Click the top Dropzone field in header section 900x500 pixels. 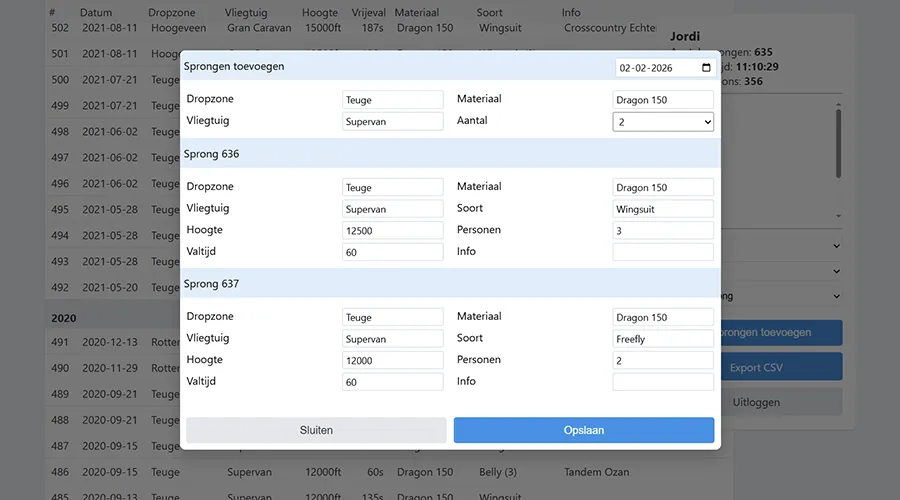click(x=392, y=100)
